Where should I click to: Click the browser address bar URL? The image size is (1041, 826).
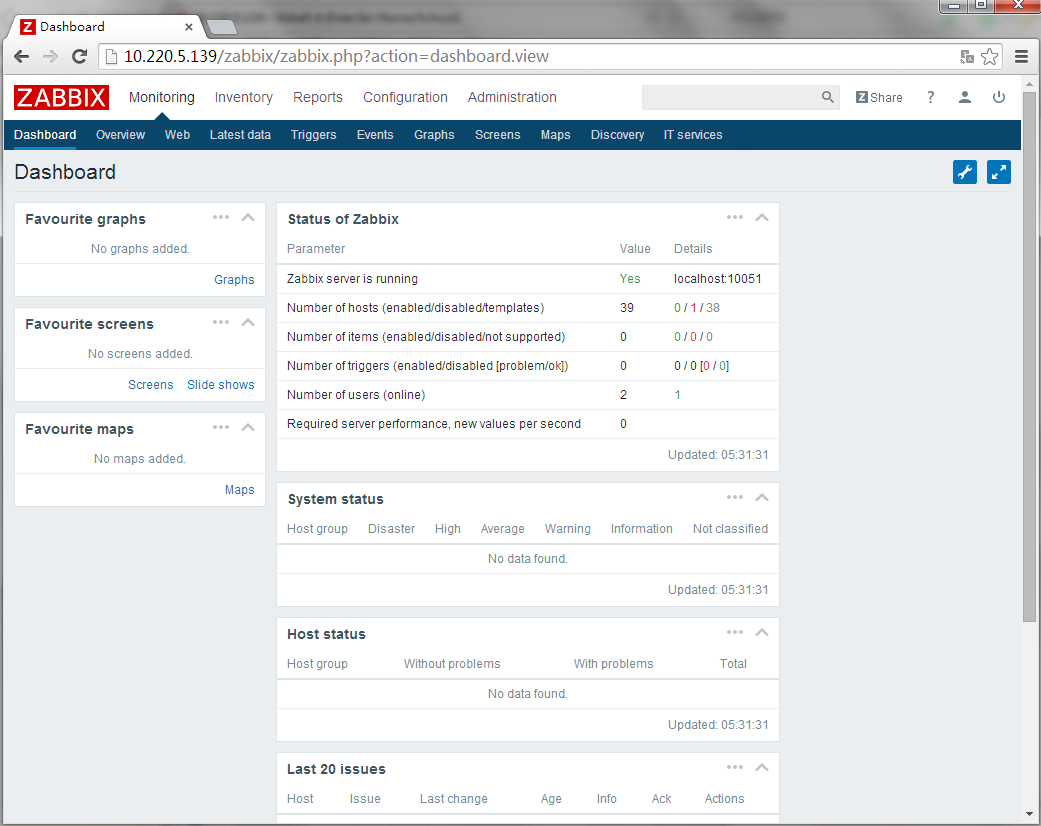[x=336, y=56]
